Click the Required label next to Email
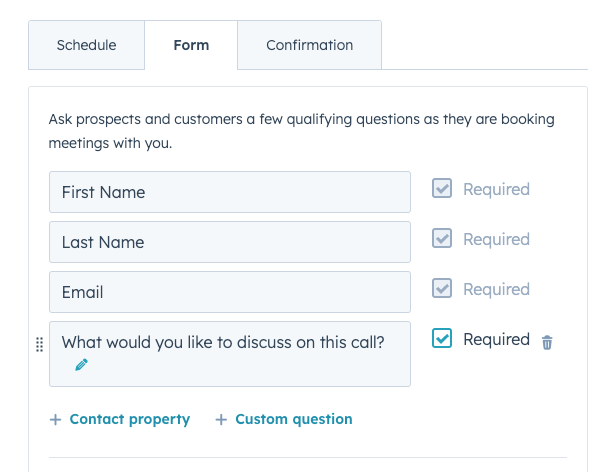 click(496, 289)
